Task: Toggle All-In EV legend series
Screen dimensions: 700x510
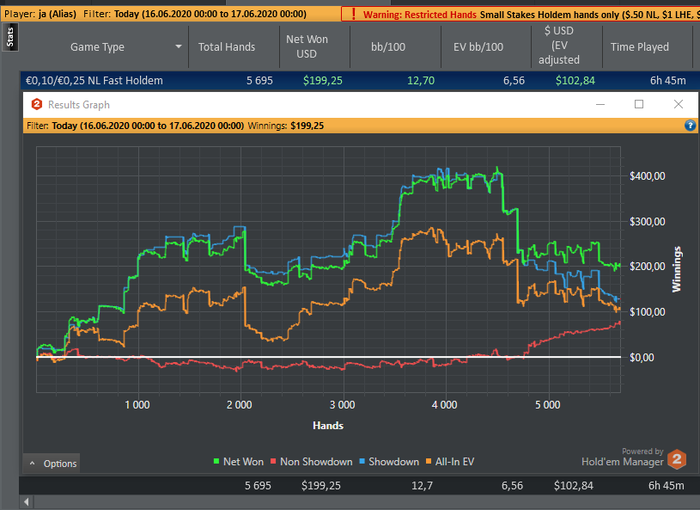Action: (x=450, y=462)
